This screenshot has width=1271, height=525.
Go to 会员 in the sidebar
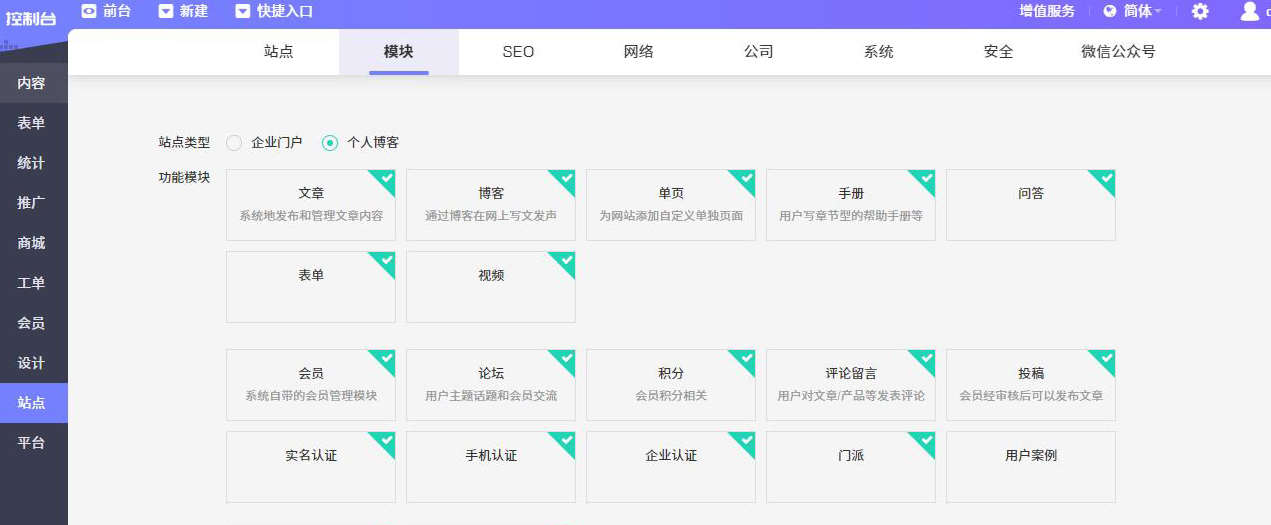pos(31,323)
